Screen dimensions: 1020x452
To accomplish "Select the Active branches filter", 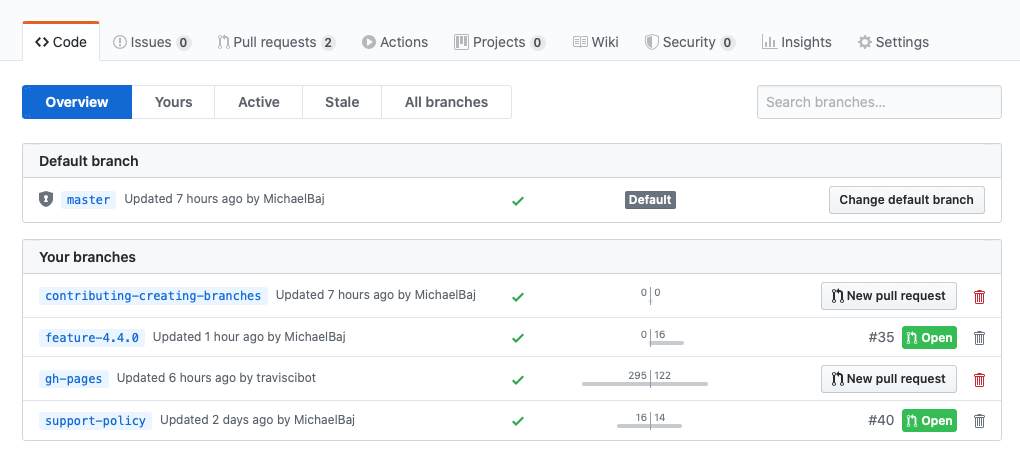I will point(258,102).
